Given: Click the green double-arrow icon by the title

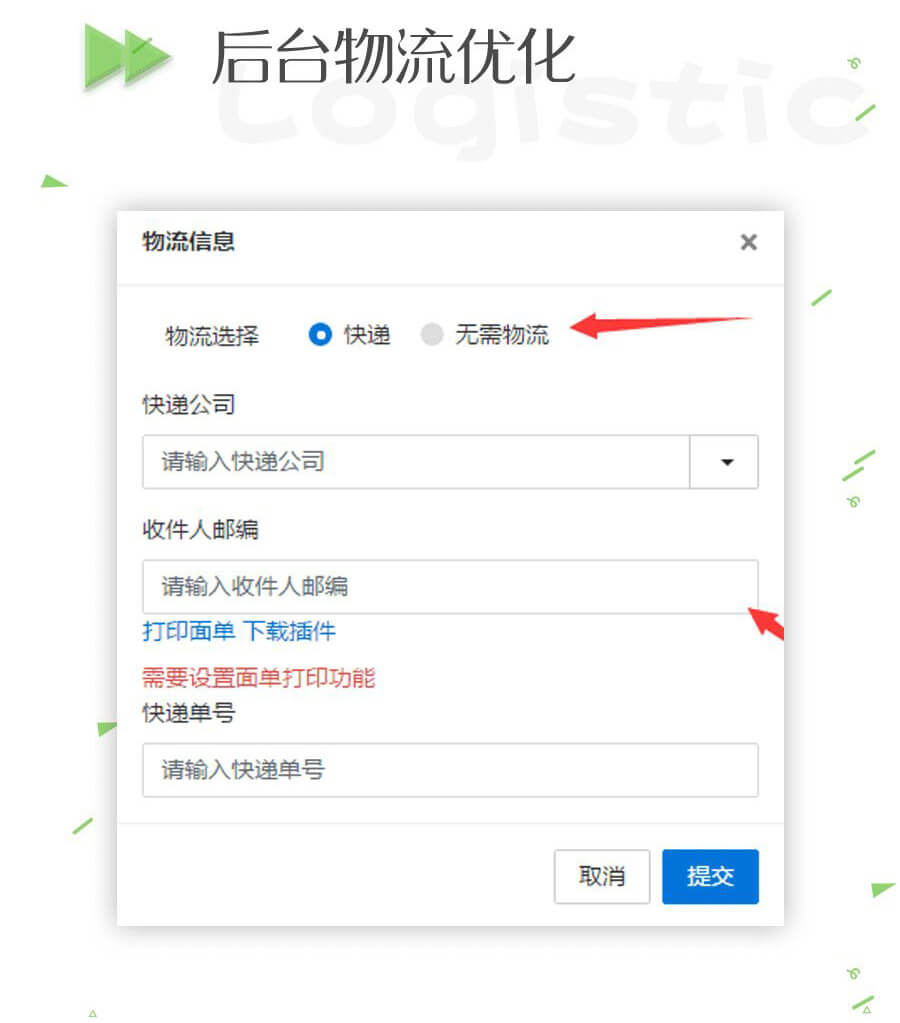Looking at the screenshot, I should coord(127,55).
